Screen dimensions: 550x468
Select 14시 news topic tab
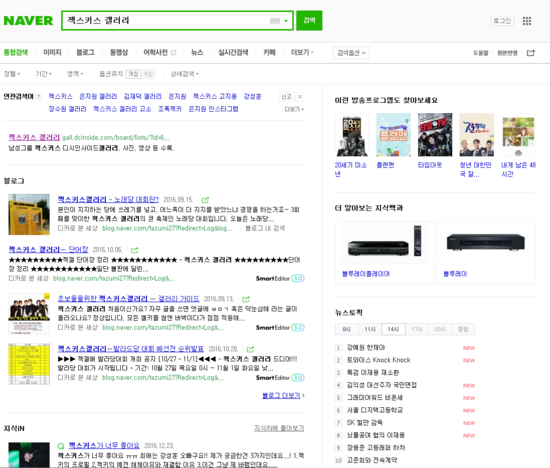(393, 329)
